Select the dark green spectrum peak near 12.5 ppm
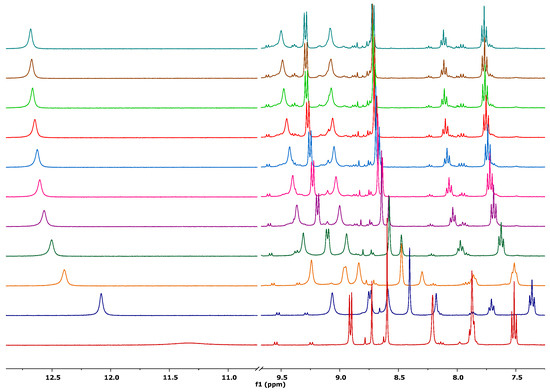This screenshot has height=392, width=550. pyautogui.click(x=52, y=248)
